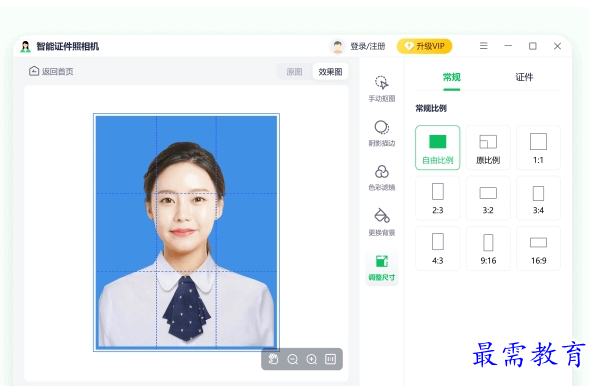Maximize the application window
594x386 pixels.
pyautogui.click(x=533, y=46)
